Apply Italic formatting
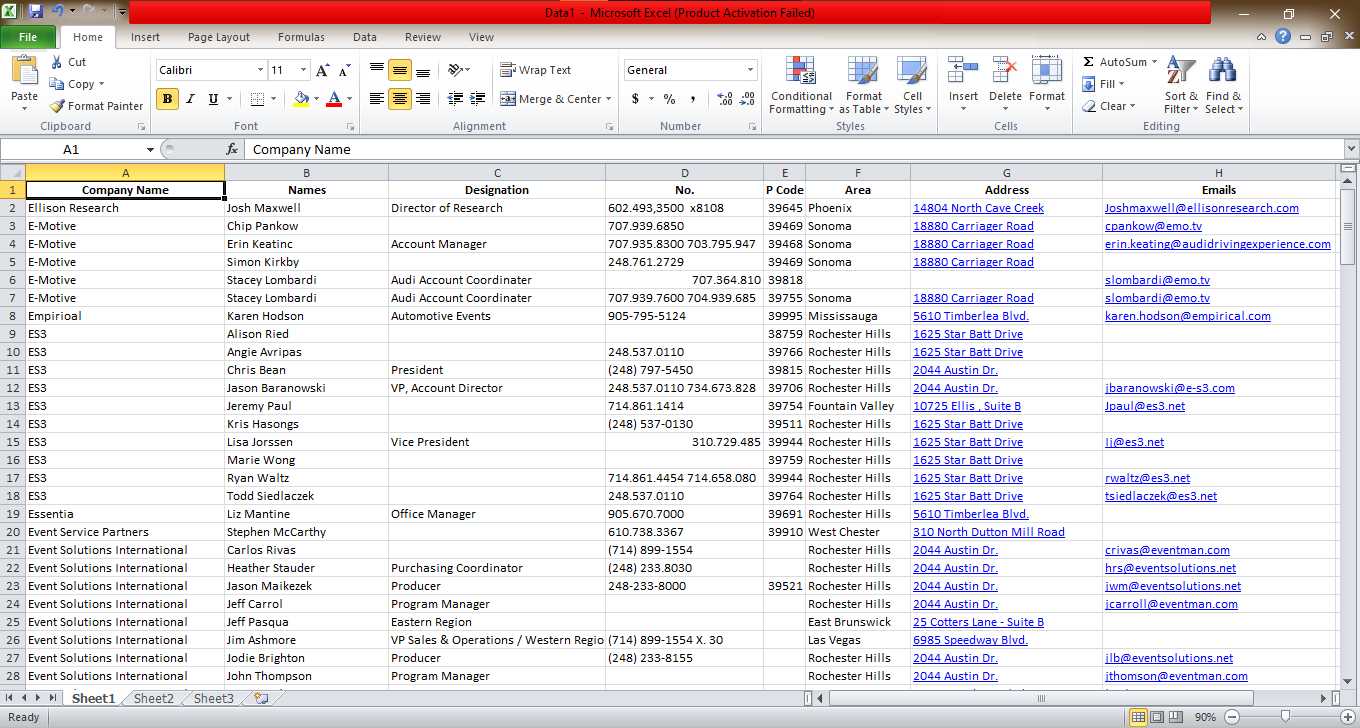Image resolution: width=1360 pixels, height=728 pixels. [x=190, y=99]
